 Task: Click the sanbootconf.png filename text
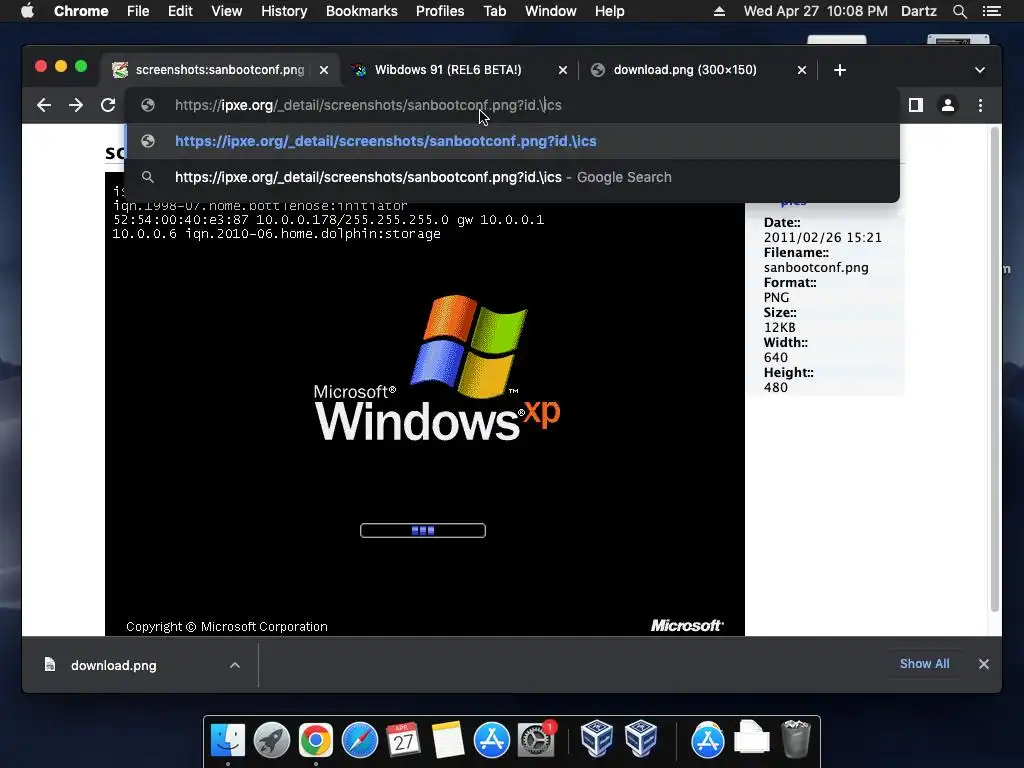(816, 268)
